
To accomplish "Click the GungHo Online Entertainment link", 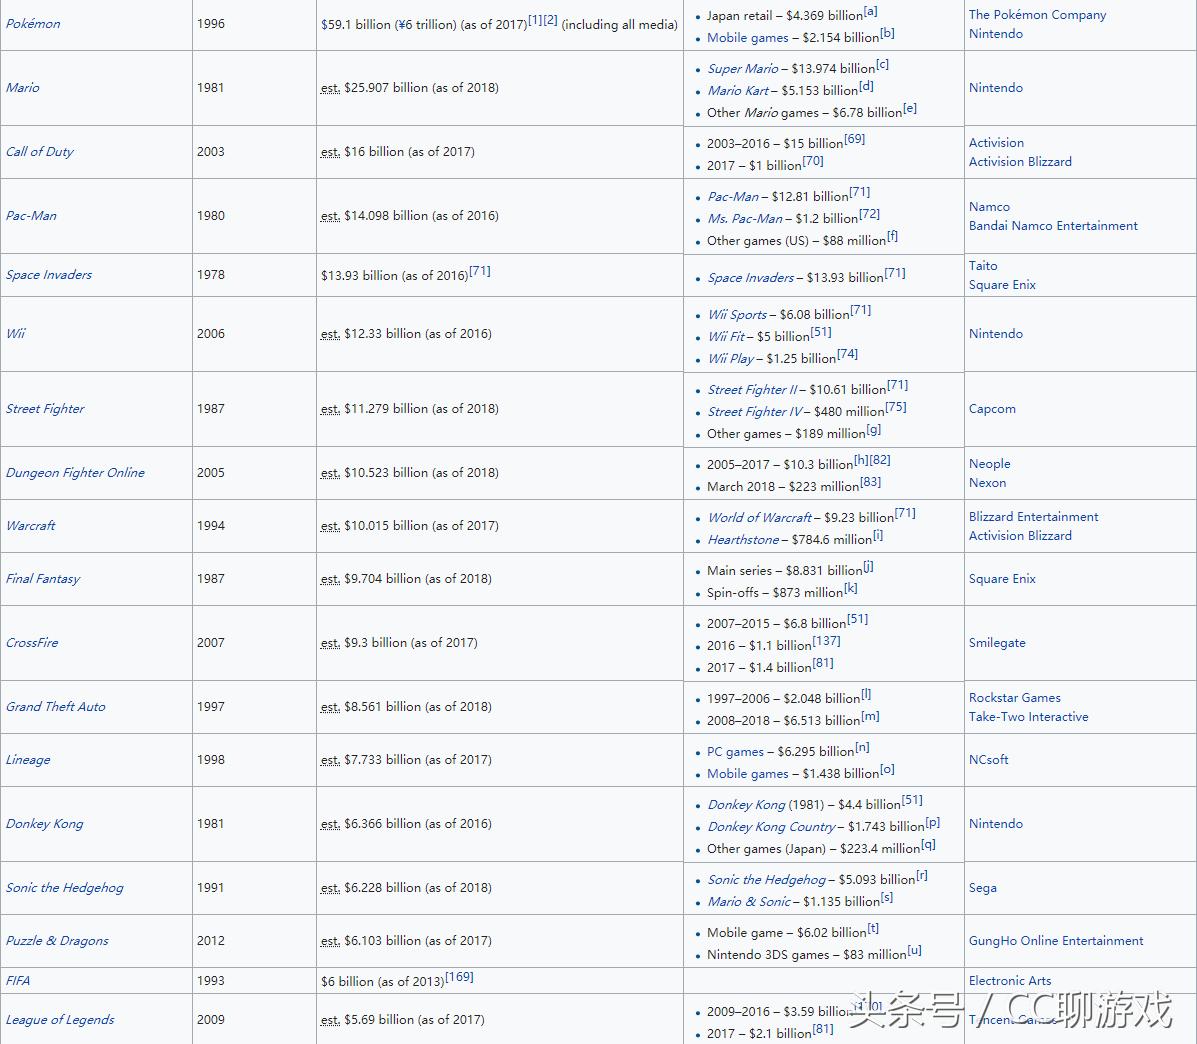I will tap(1056, 941).
